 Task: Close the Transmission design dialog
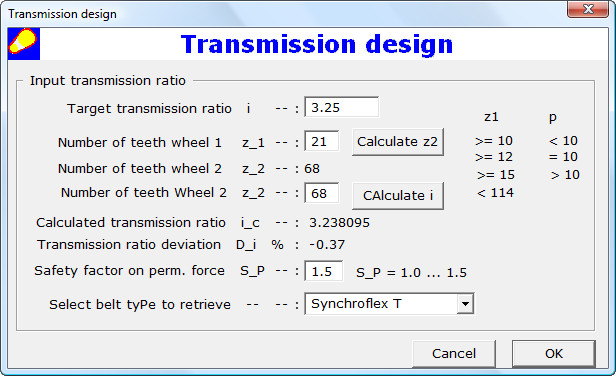click(588, 9)
